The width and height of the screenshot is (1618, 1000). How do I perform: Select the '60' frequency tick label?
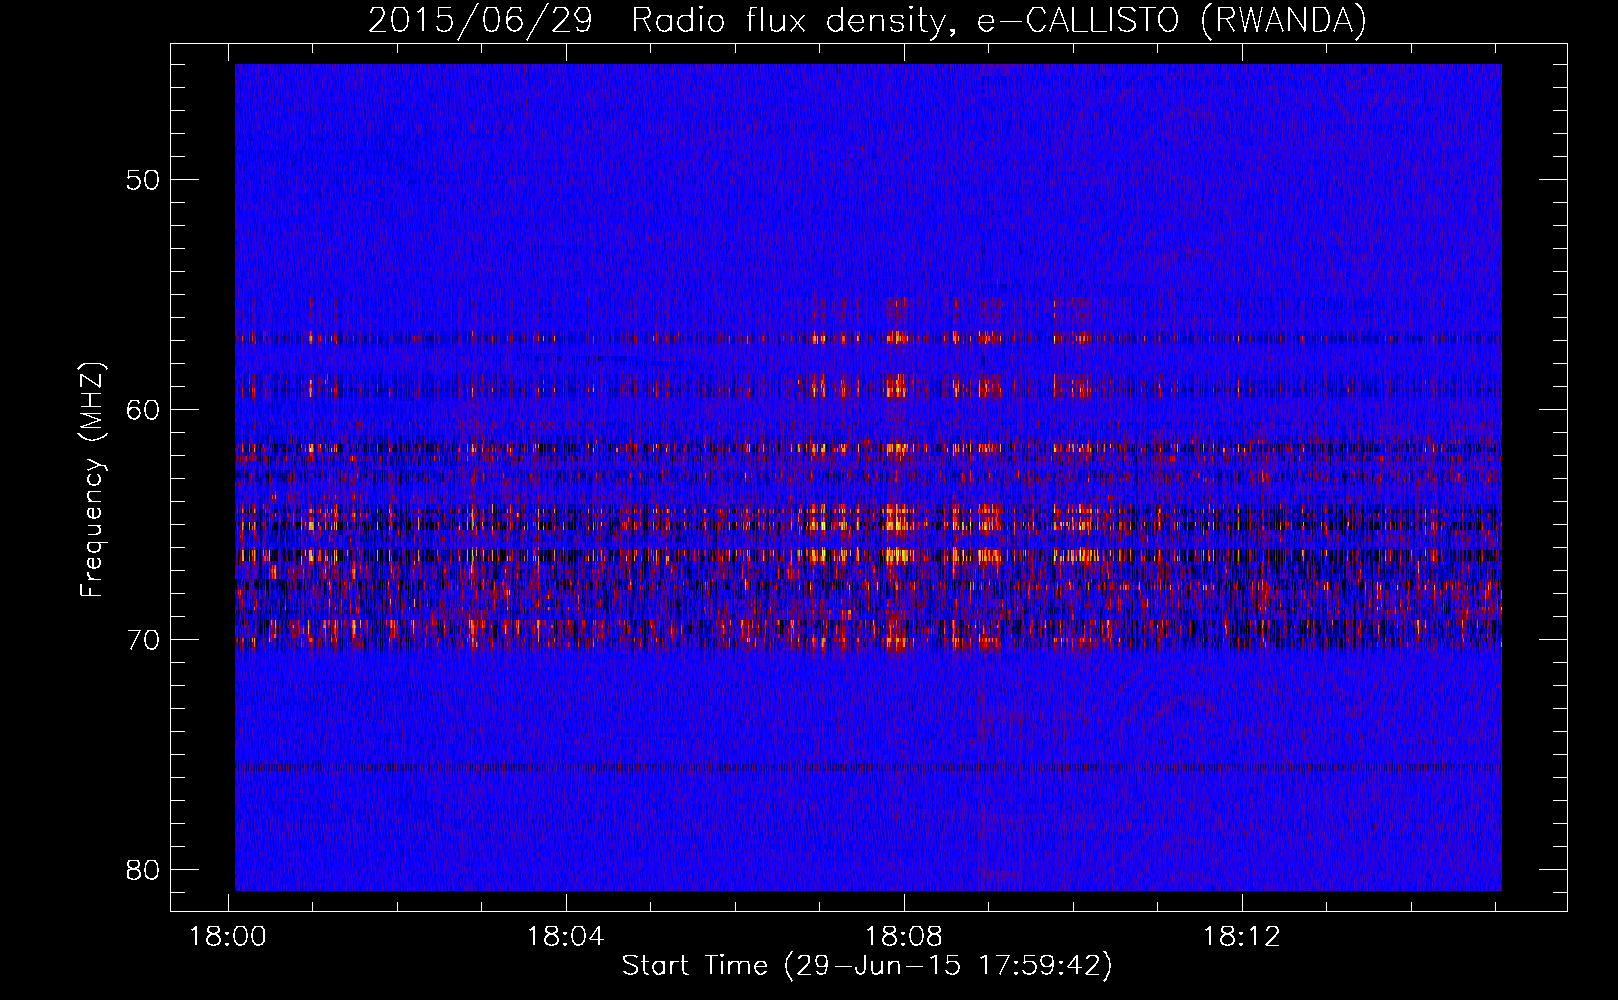[x=144, y=410]
